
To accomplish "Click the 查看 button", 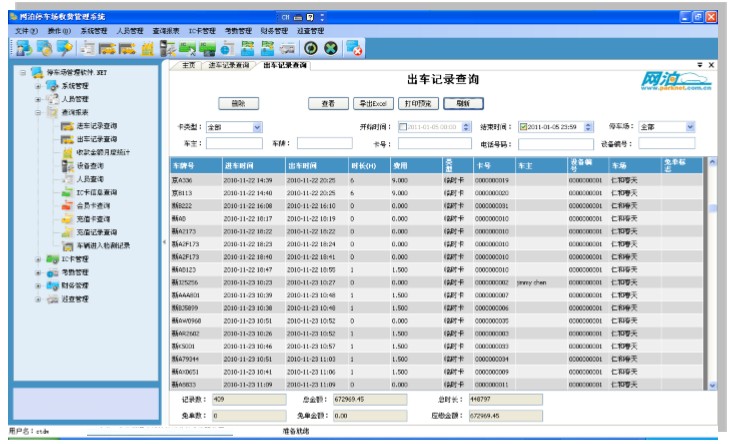I will coord(328,104).
